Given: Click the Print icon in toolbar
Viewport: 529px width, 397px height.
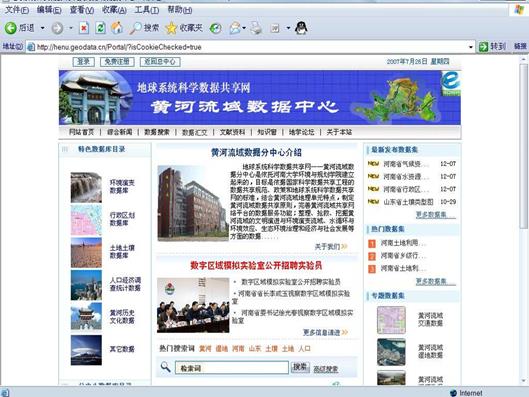Looking at the screenshot, I should (256, 28).
